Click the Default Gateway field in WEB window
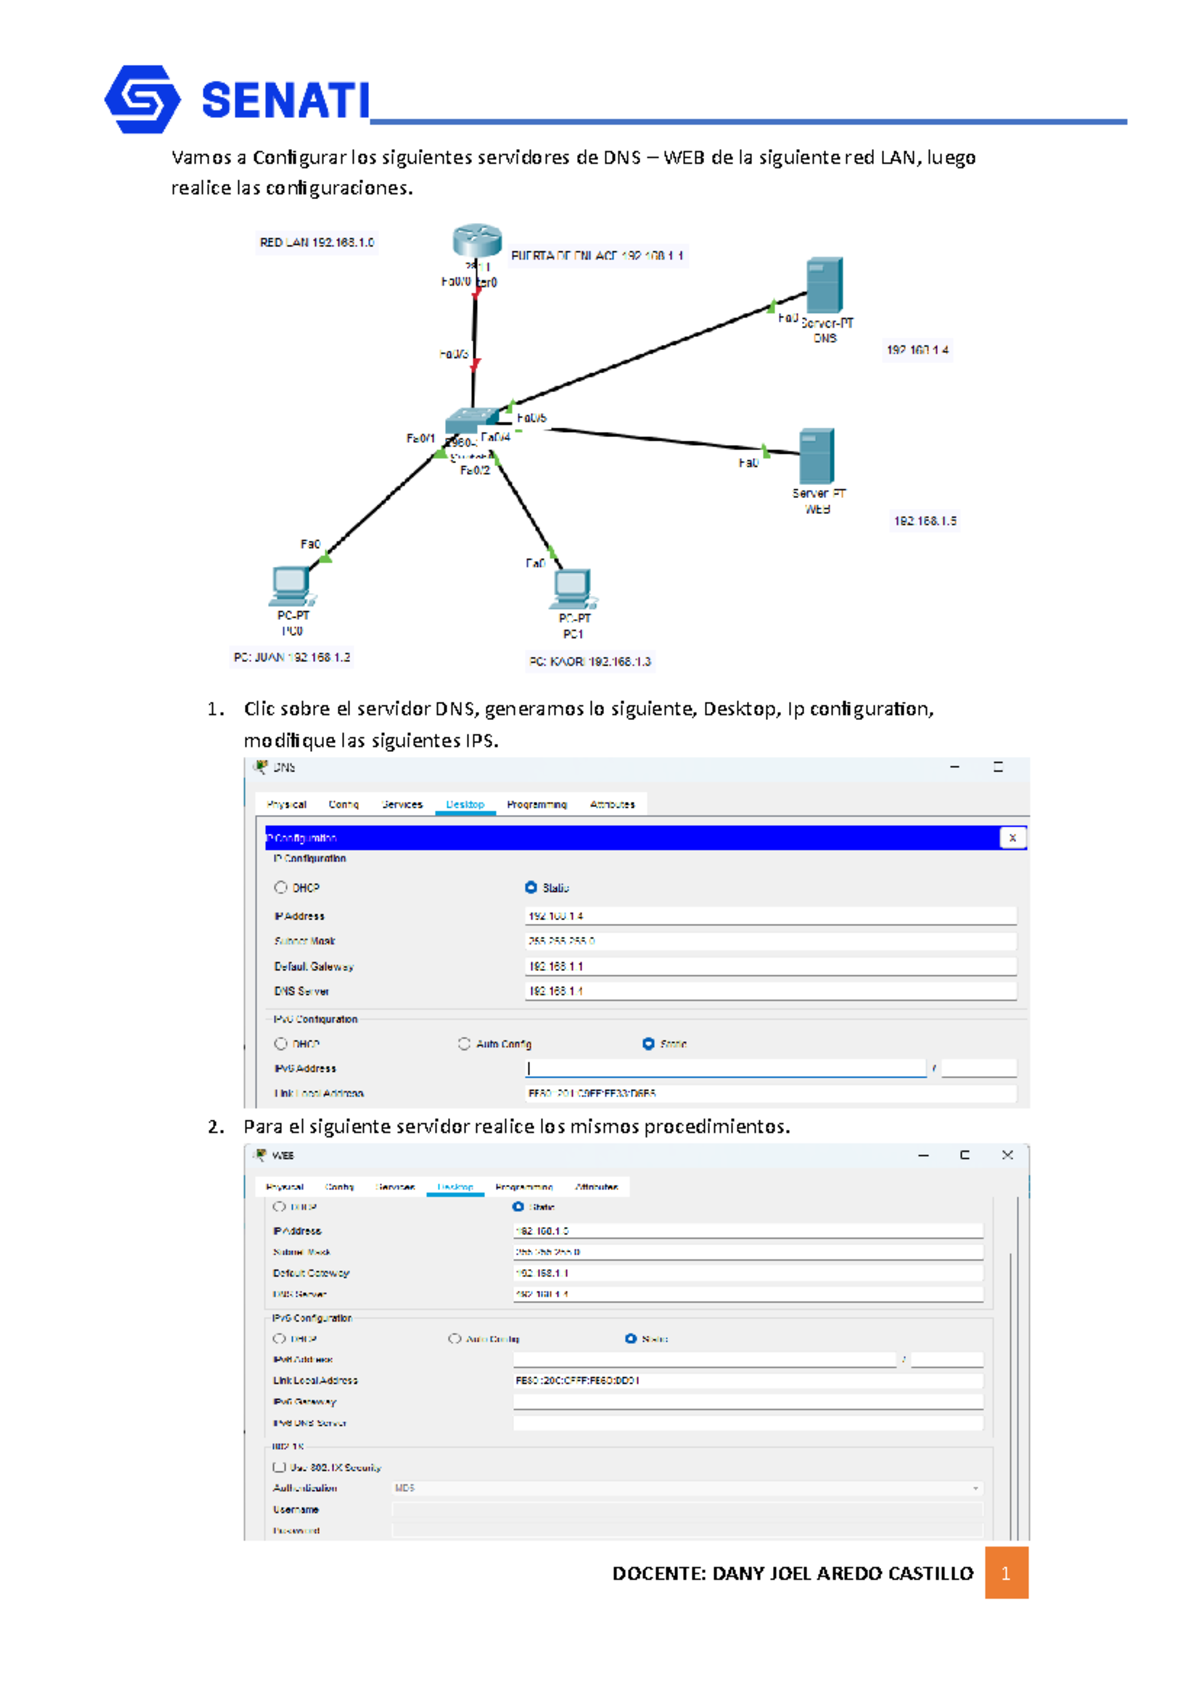Image resolution: width=1200 pixels, height=1696 pixels. (x=748, y=1273)
